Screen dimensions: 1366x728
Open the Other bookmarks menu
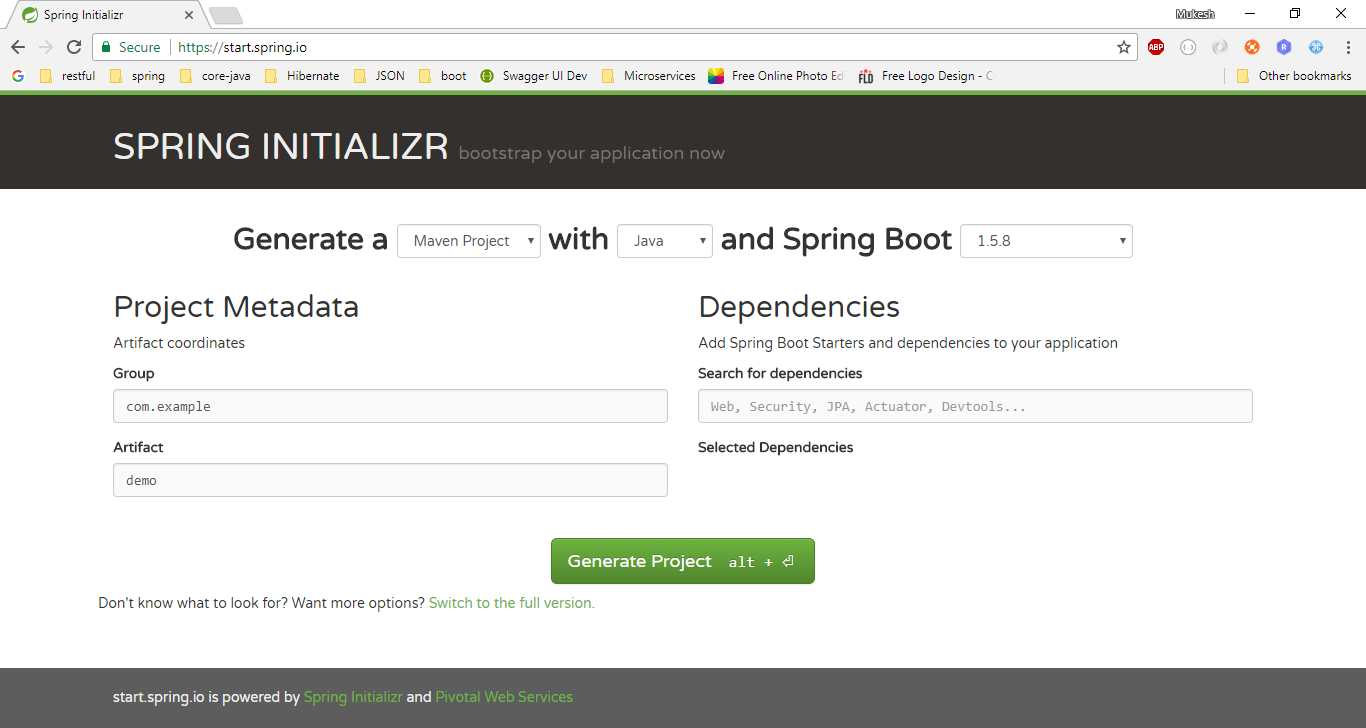1295,75
